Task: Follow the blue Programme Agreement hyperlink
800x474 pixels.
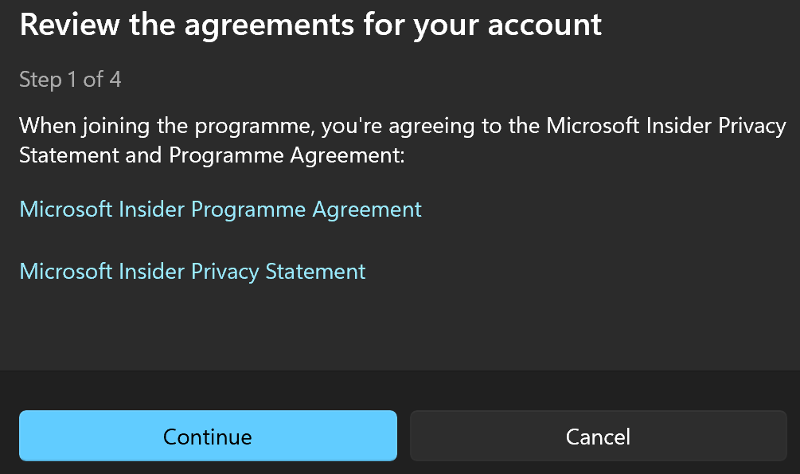Action: click(x=220, y=210)
